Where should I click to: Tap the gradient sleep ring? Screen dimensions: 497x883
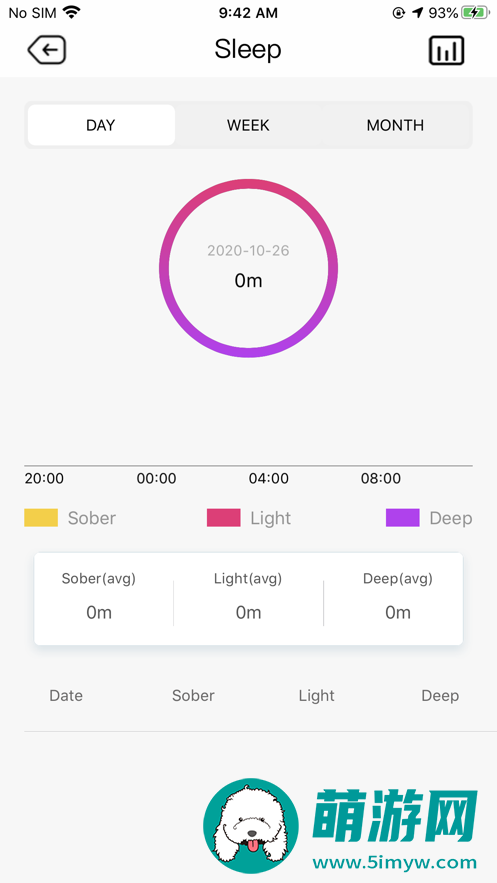point(248,268)
